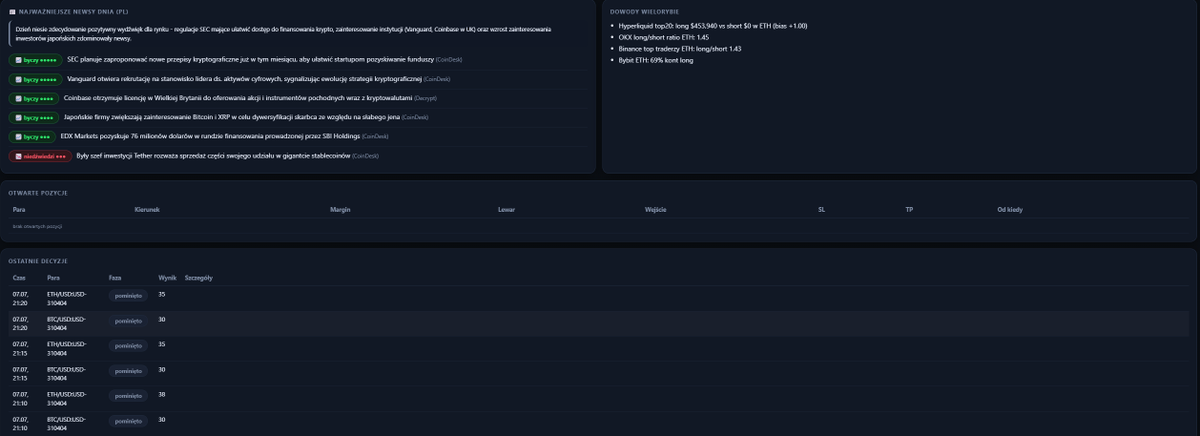Viewport: 1200px width, 436px height.
Task: Select the byczy badge on the Japanese firms news
Action: click(x=33, y=117)
